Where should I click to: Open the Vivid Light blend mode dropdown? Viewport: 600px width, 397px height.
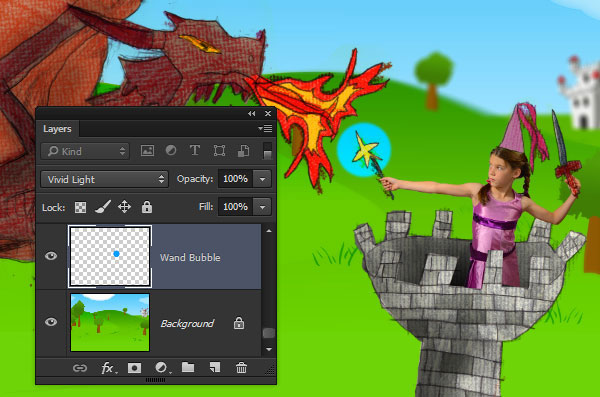(x=104, y=179)
